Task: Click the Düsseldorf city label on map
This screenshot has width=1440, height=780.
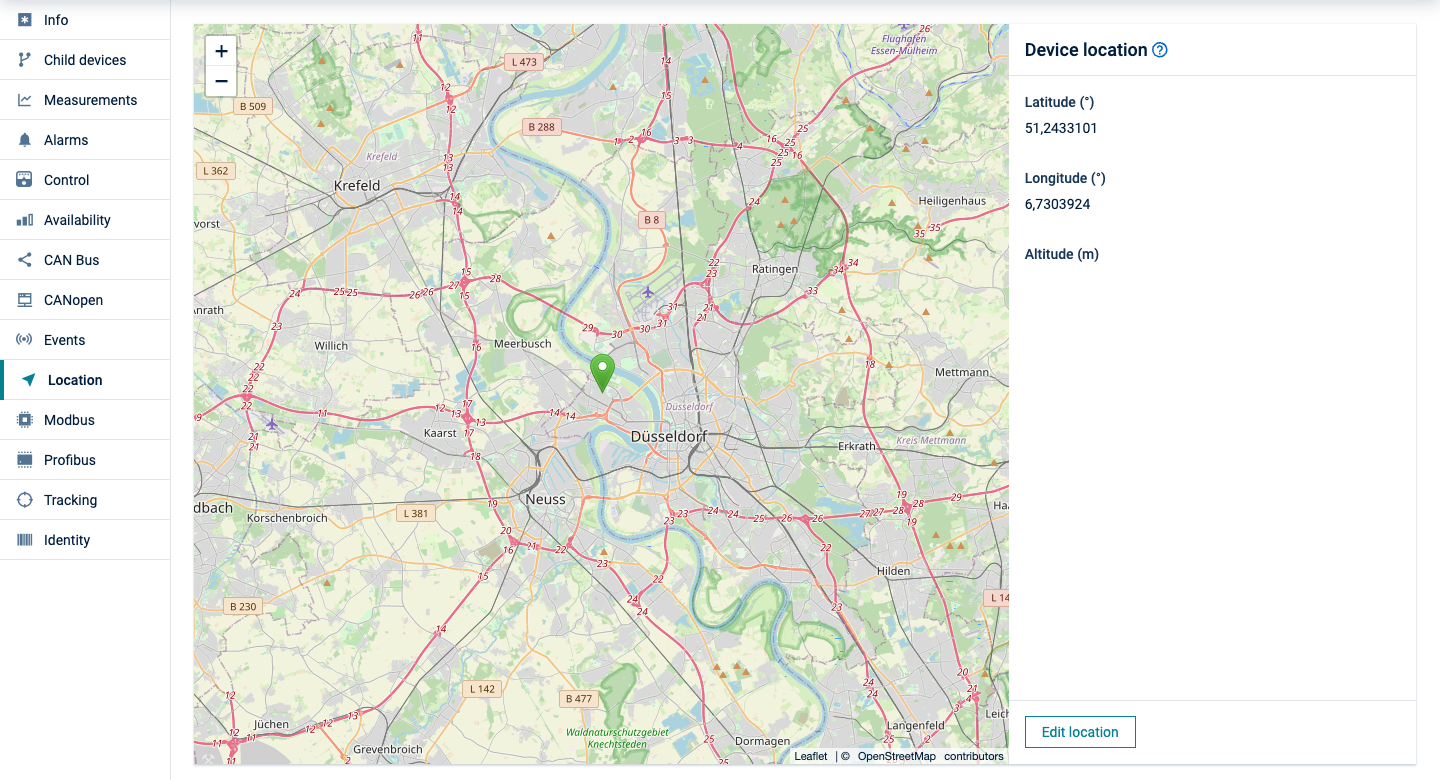Action: [x=669, y=437]
